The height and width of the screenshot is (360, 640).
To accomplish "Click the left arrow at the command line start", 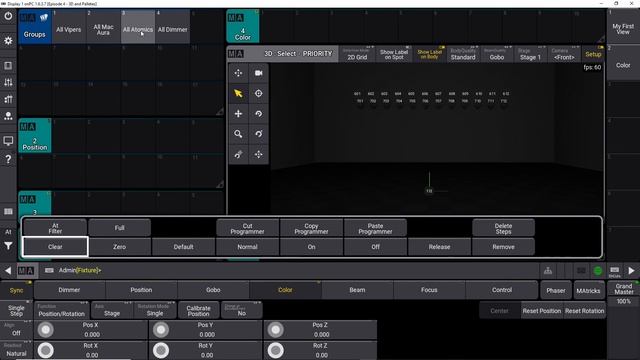I will pyautogui.click(x=8, y=270).
